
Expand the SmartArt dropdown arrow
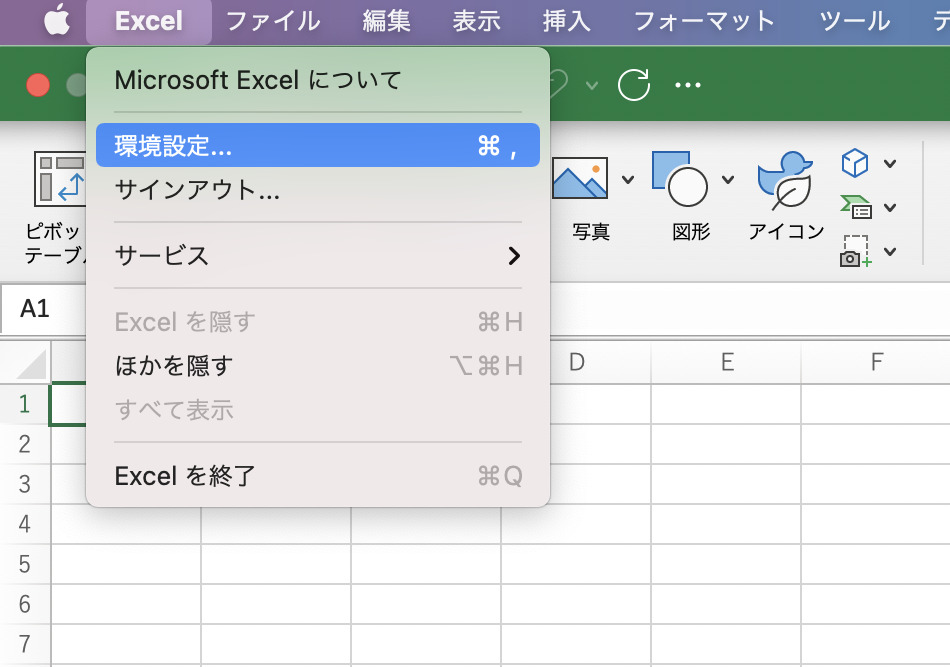tap(890, 208)
